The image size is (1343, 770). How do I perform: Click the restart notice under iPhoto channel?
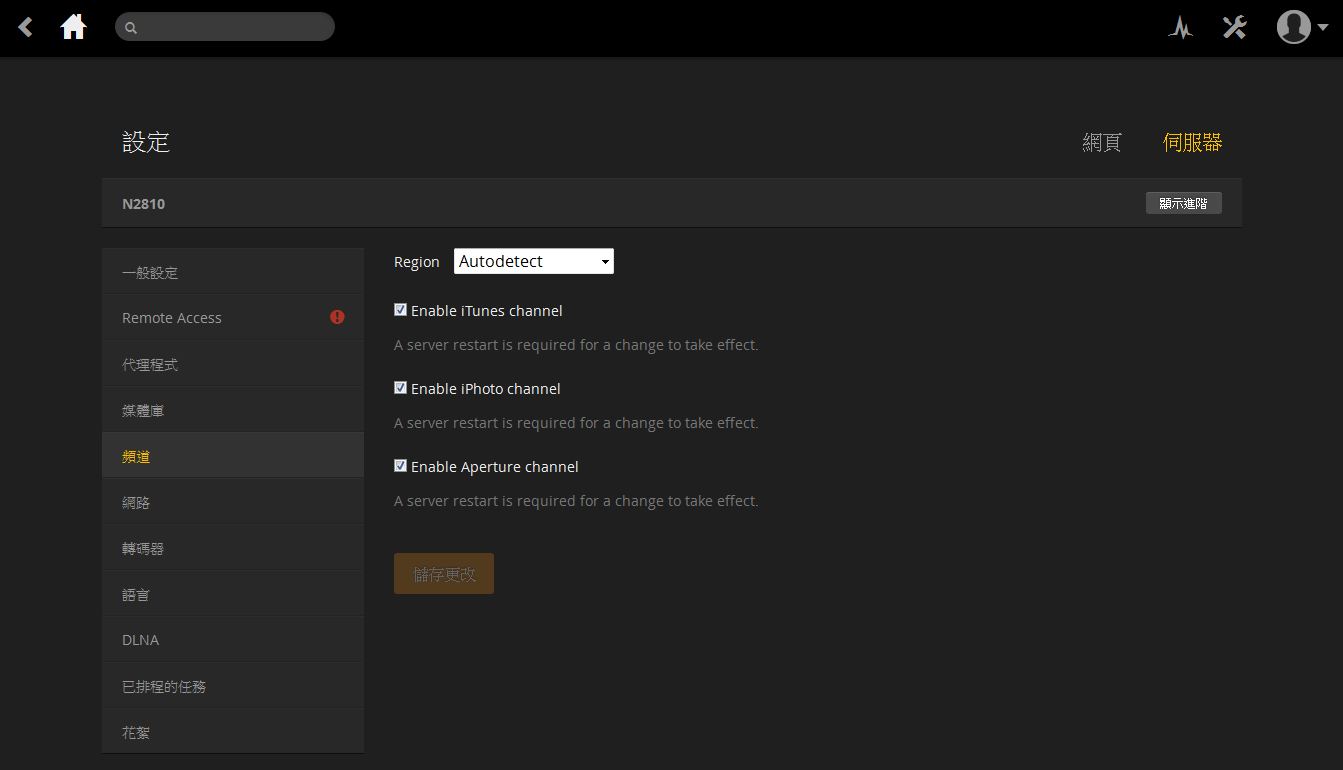point(576,423)
